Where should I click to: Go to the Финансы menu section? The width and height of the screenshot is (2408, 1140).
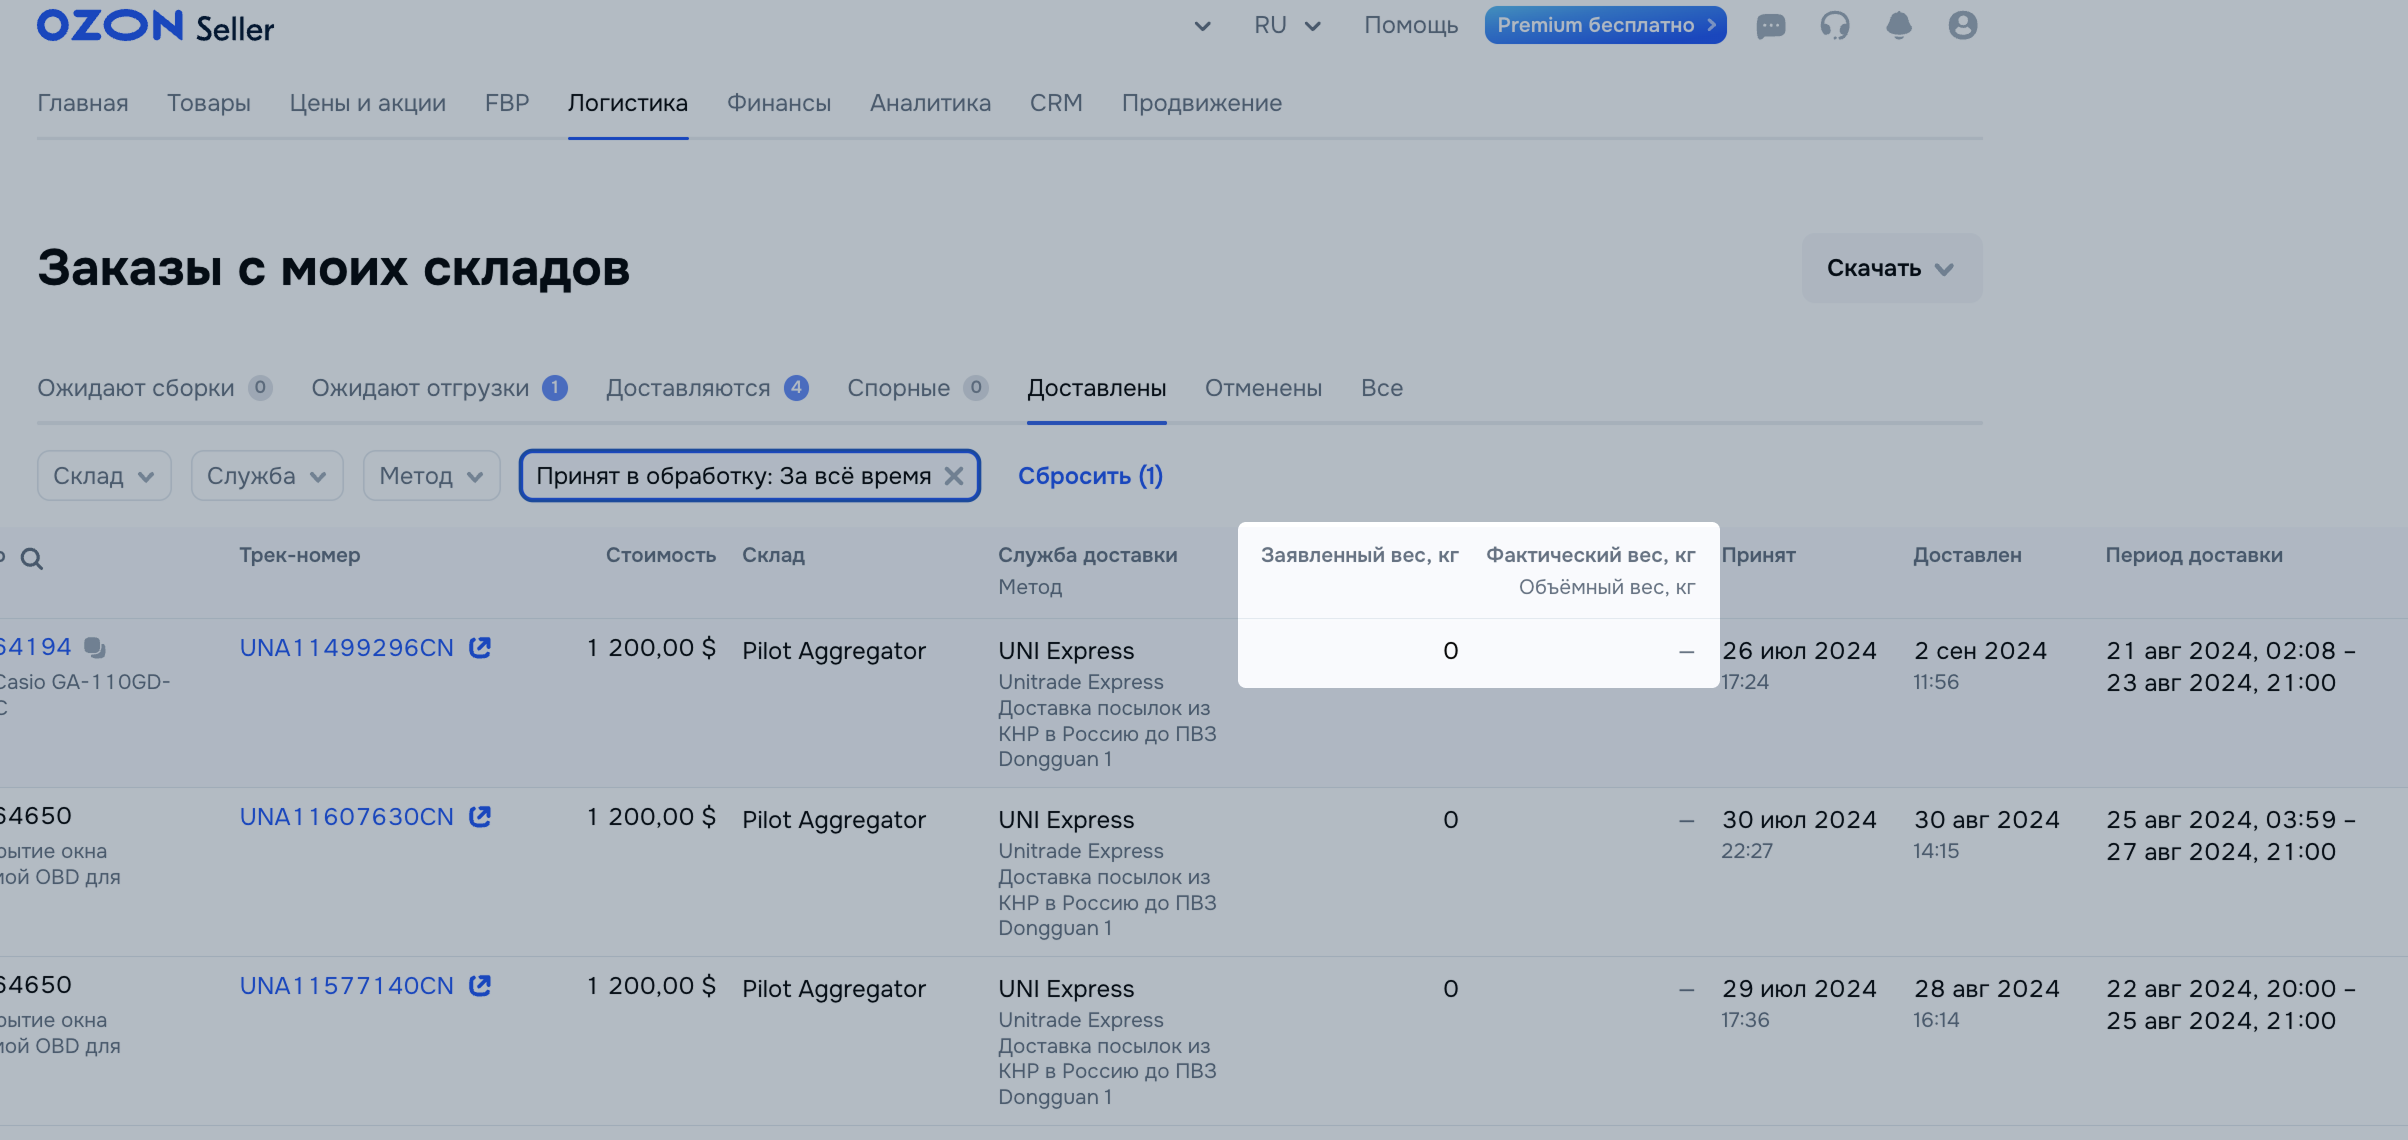pos(778,103)
